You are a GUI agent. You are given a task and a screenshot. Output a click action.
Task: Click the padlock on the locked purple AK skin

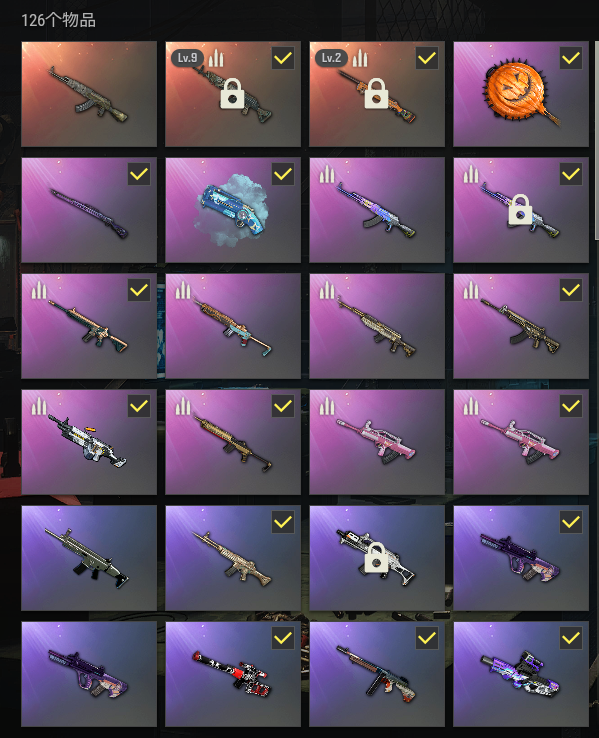click(x=520, y=209)
